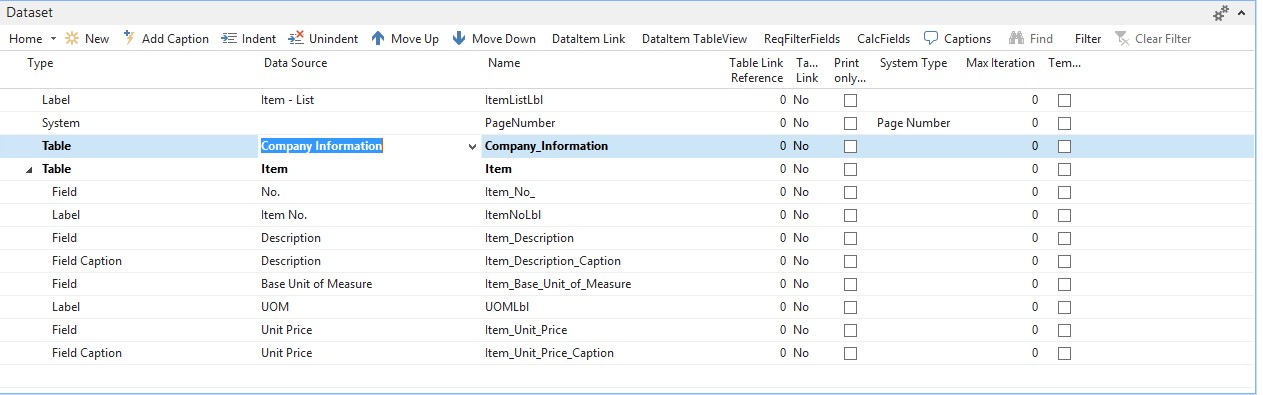Open the Dataset customize gear icon

tap(1221, 13)
